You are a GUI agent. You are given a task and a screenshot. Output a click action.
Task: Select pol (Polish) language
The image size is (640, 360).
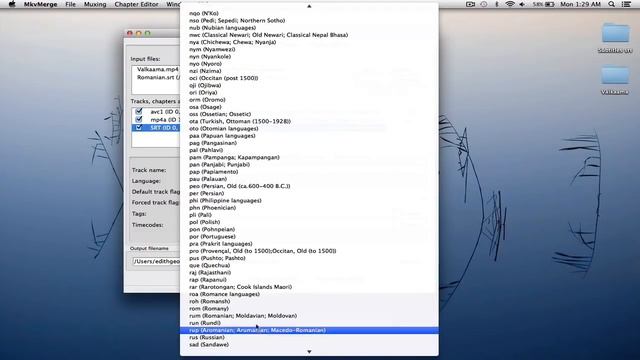pos(309,222)
